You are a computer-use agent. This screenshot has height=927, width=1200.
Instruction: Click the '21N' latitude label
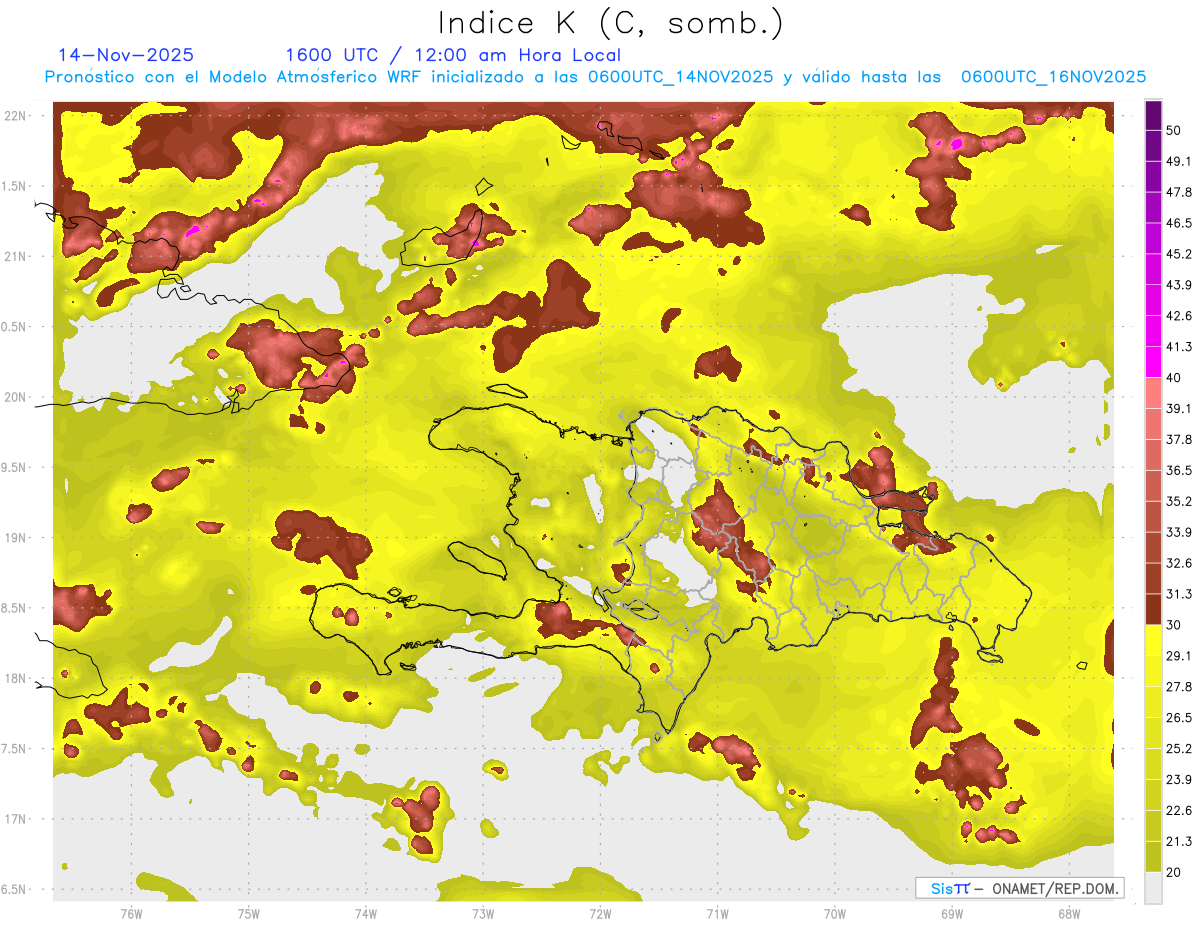(x=16, y=256)
